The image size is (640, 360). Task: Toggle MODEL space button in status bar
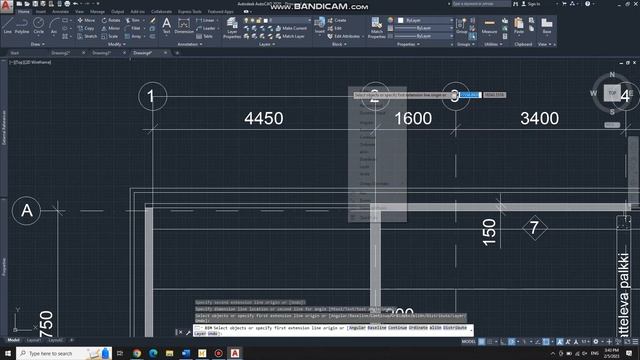[x=469, y=342]
